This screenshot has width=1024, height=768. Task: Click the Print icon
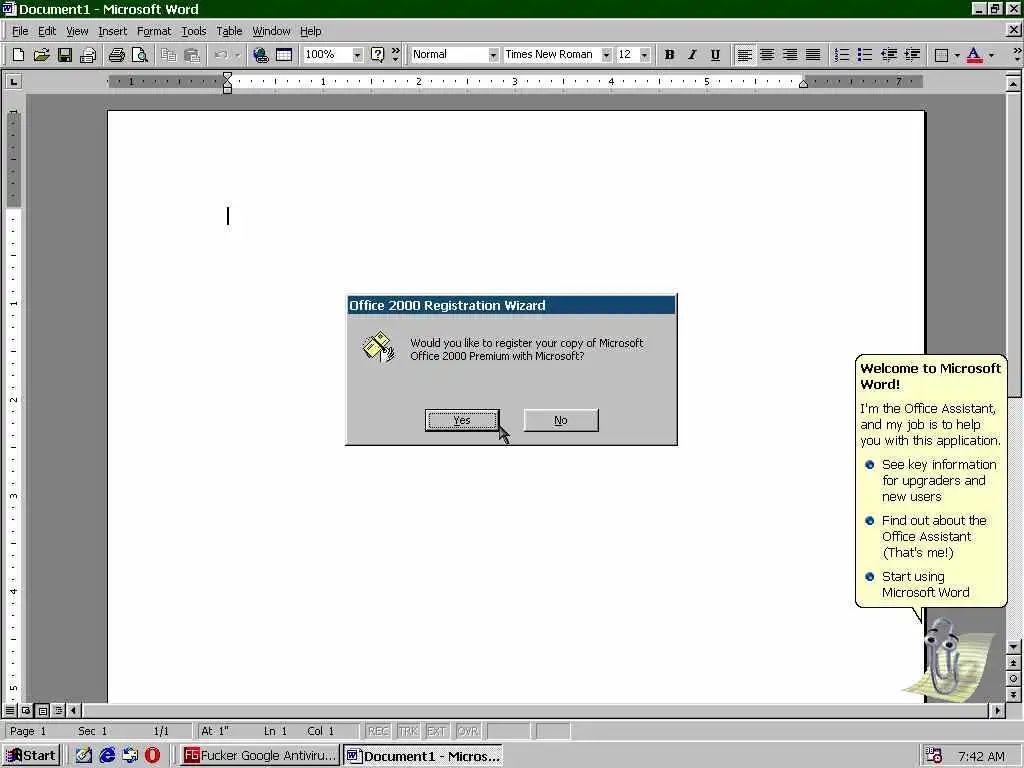click(x=116, y=55)
